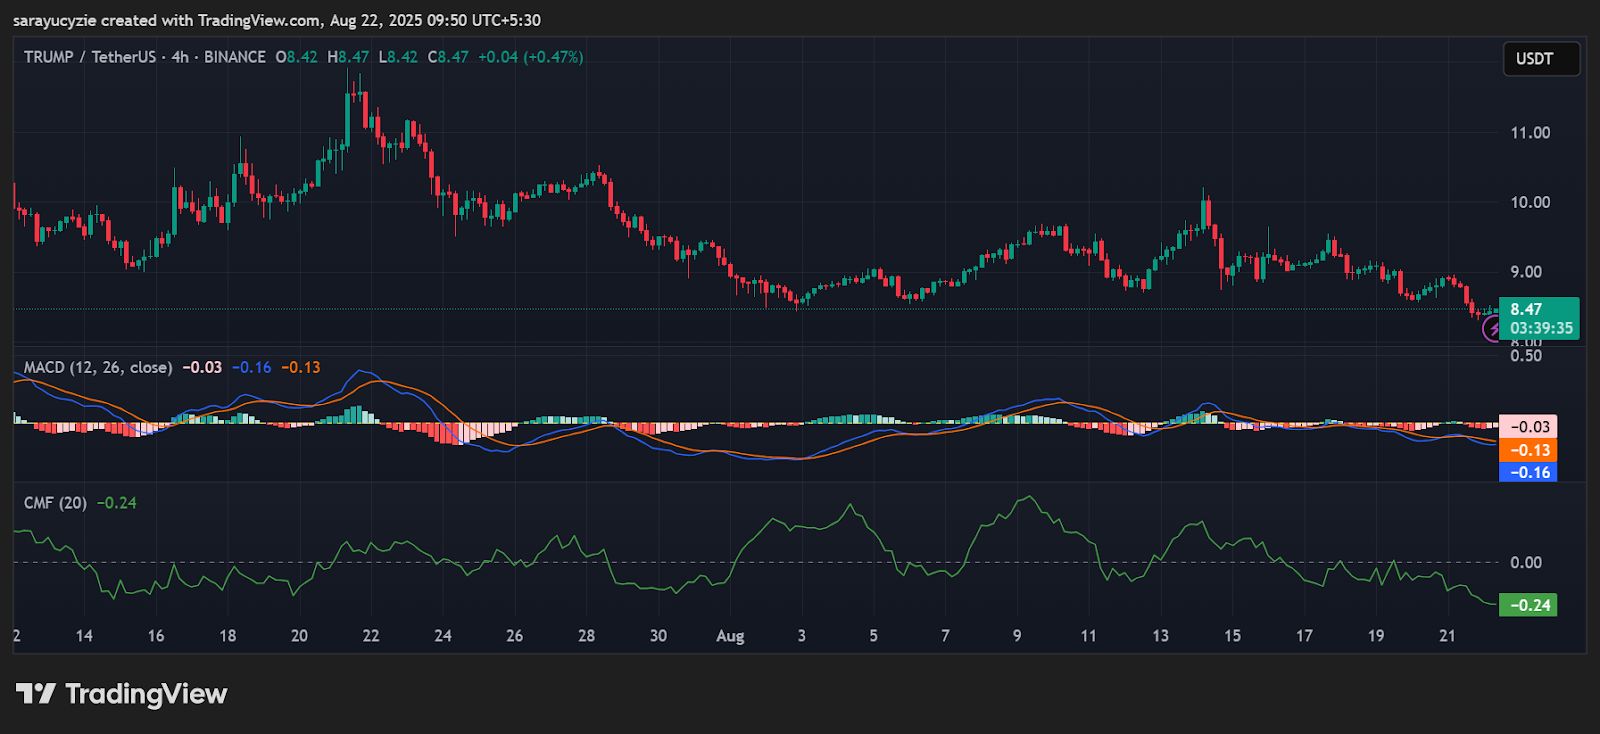
Task: Click date label 7 on the time axis
Action: (x=945, y=636)
